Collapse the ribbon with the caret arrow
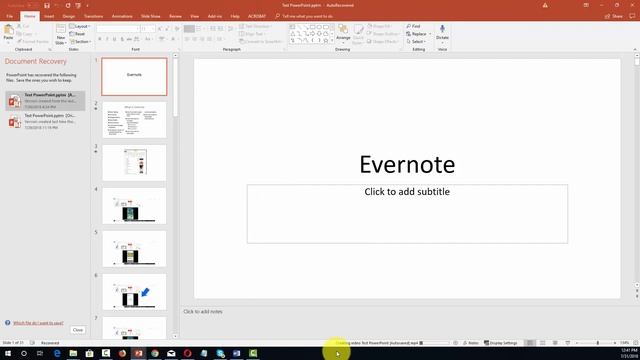Viewport: 640px width, 360px height. point(635,49)
